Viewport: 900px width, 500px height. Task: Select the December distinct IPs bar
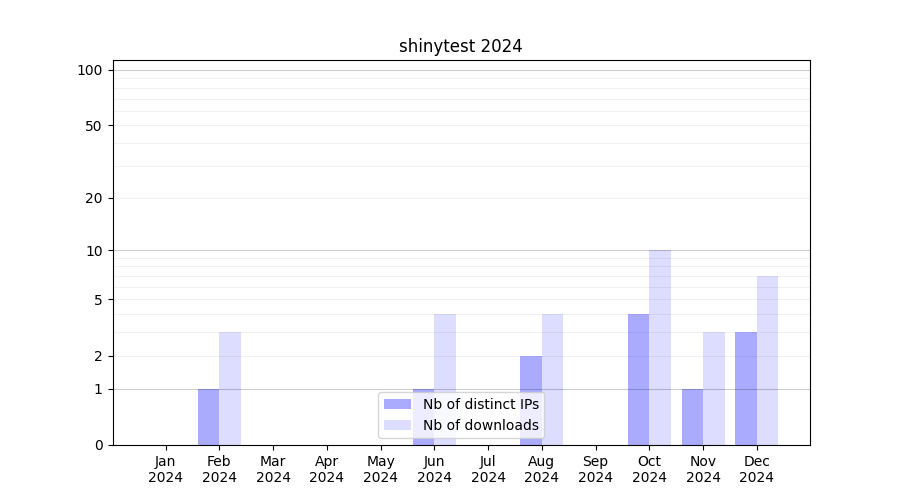(746, 388)
